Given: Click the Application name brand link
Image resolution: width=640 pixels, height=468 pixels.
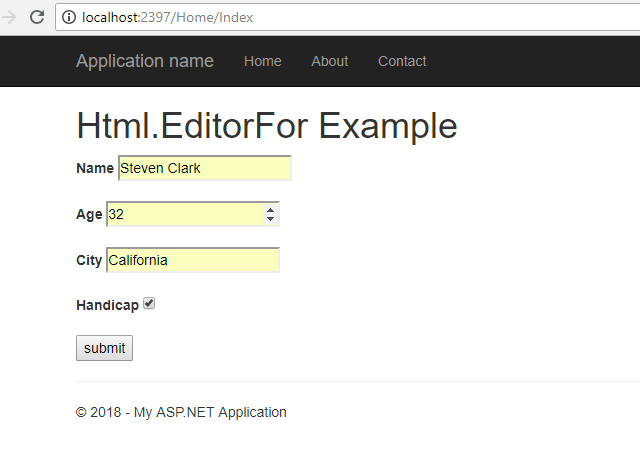Looking at the screenshot, I should (144, 61).
